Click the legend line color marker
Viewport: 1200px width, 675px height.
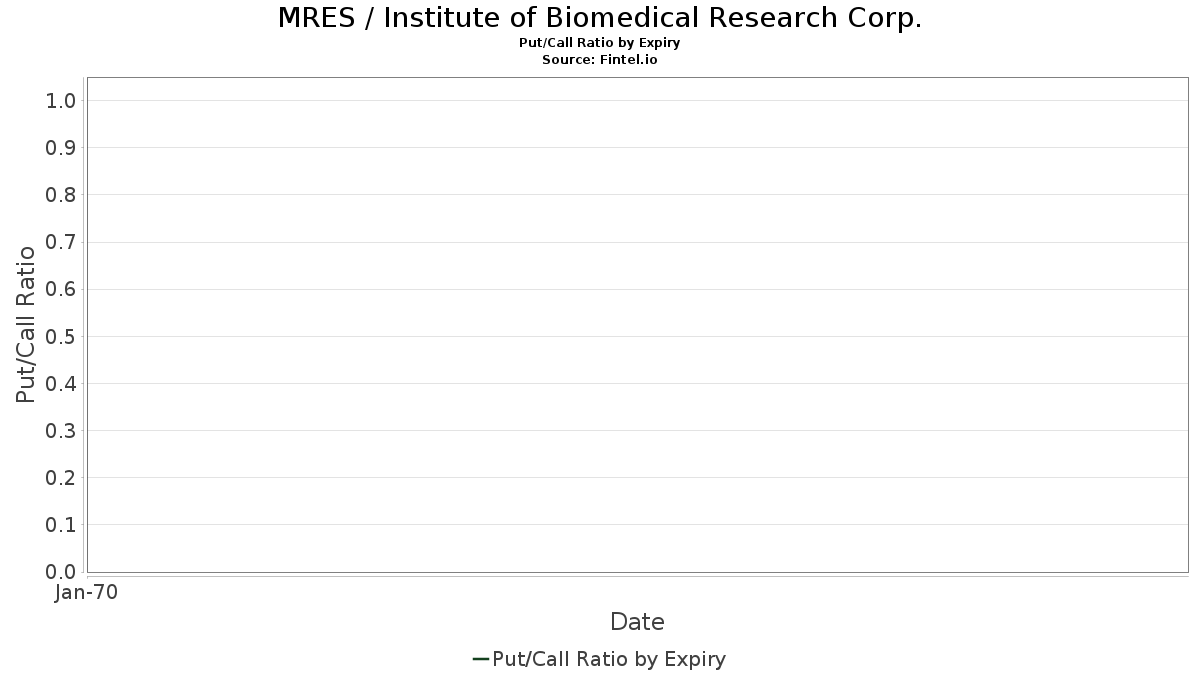tap(480, 659)
